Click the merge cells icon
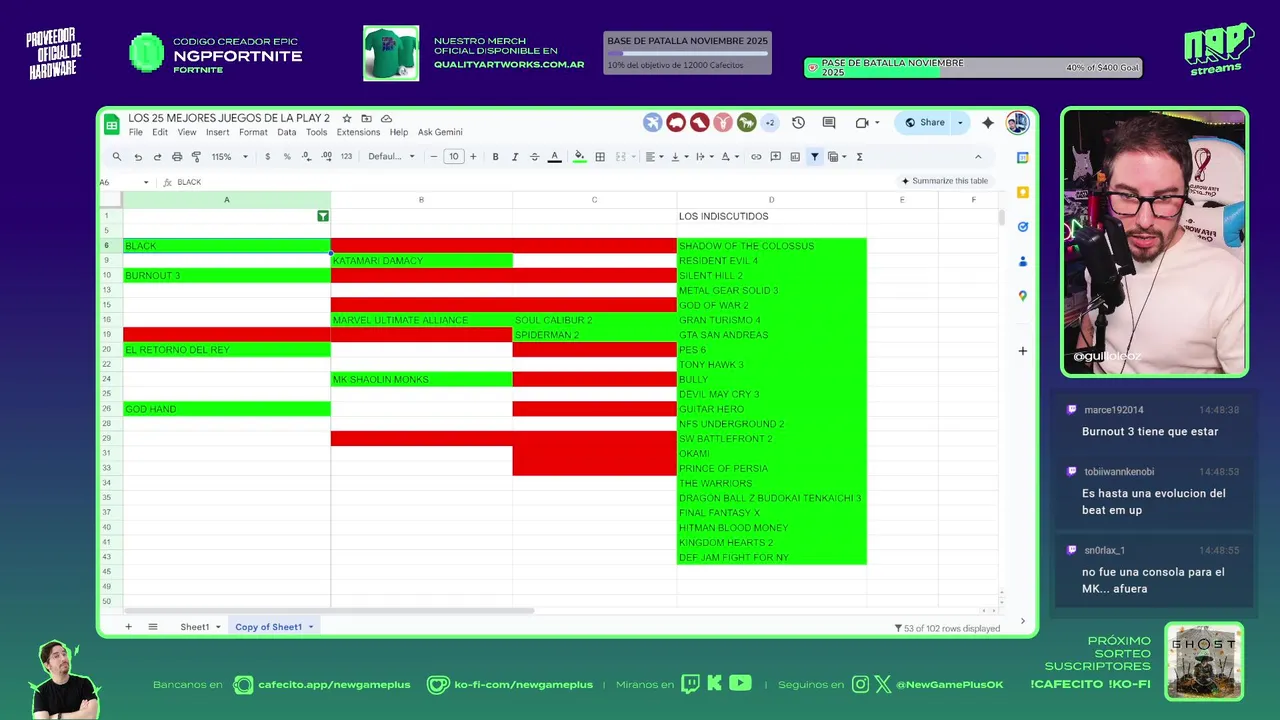 point(621,157)
